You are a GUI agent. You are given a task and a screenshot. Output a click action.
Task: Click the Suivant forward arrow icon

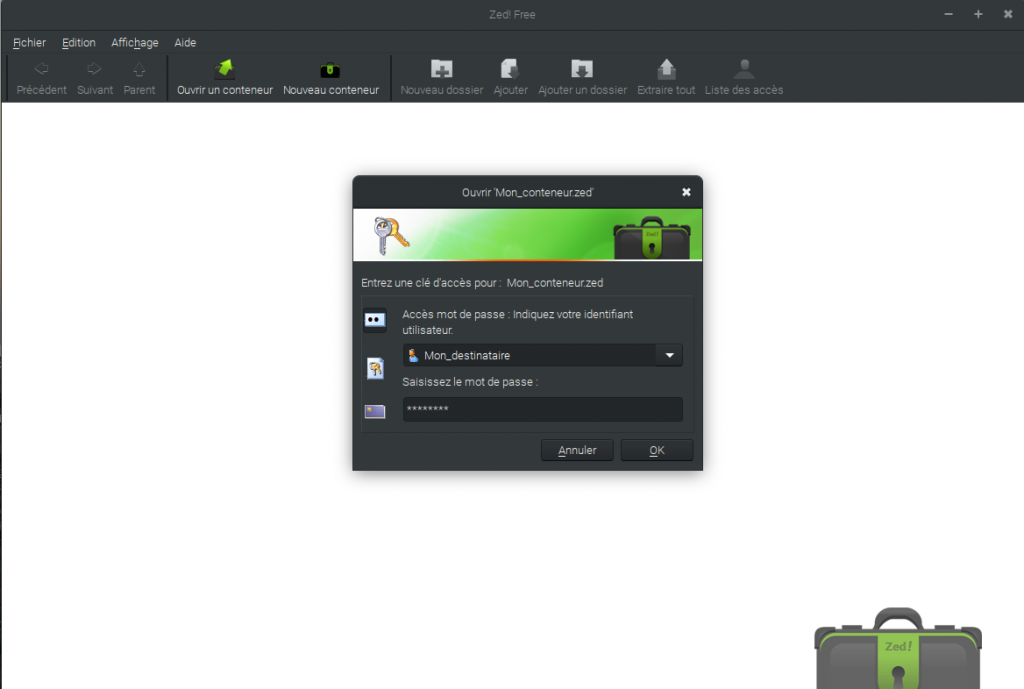[95, 69]
